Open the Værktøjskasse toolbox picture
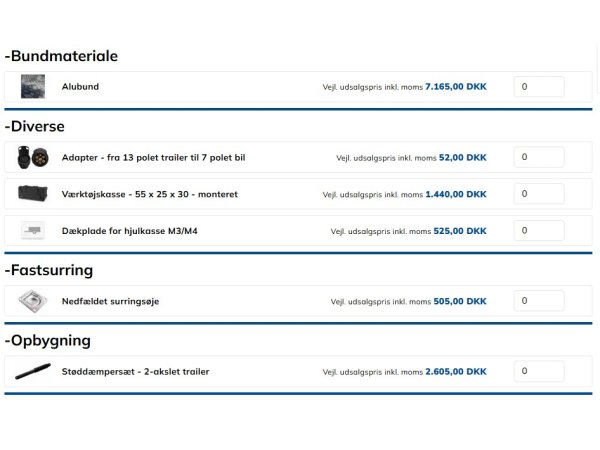600x450 pixels. click(32, 194)
